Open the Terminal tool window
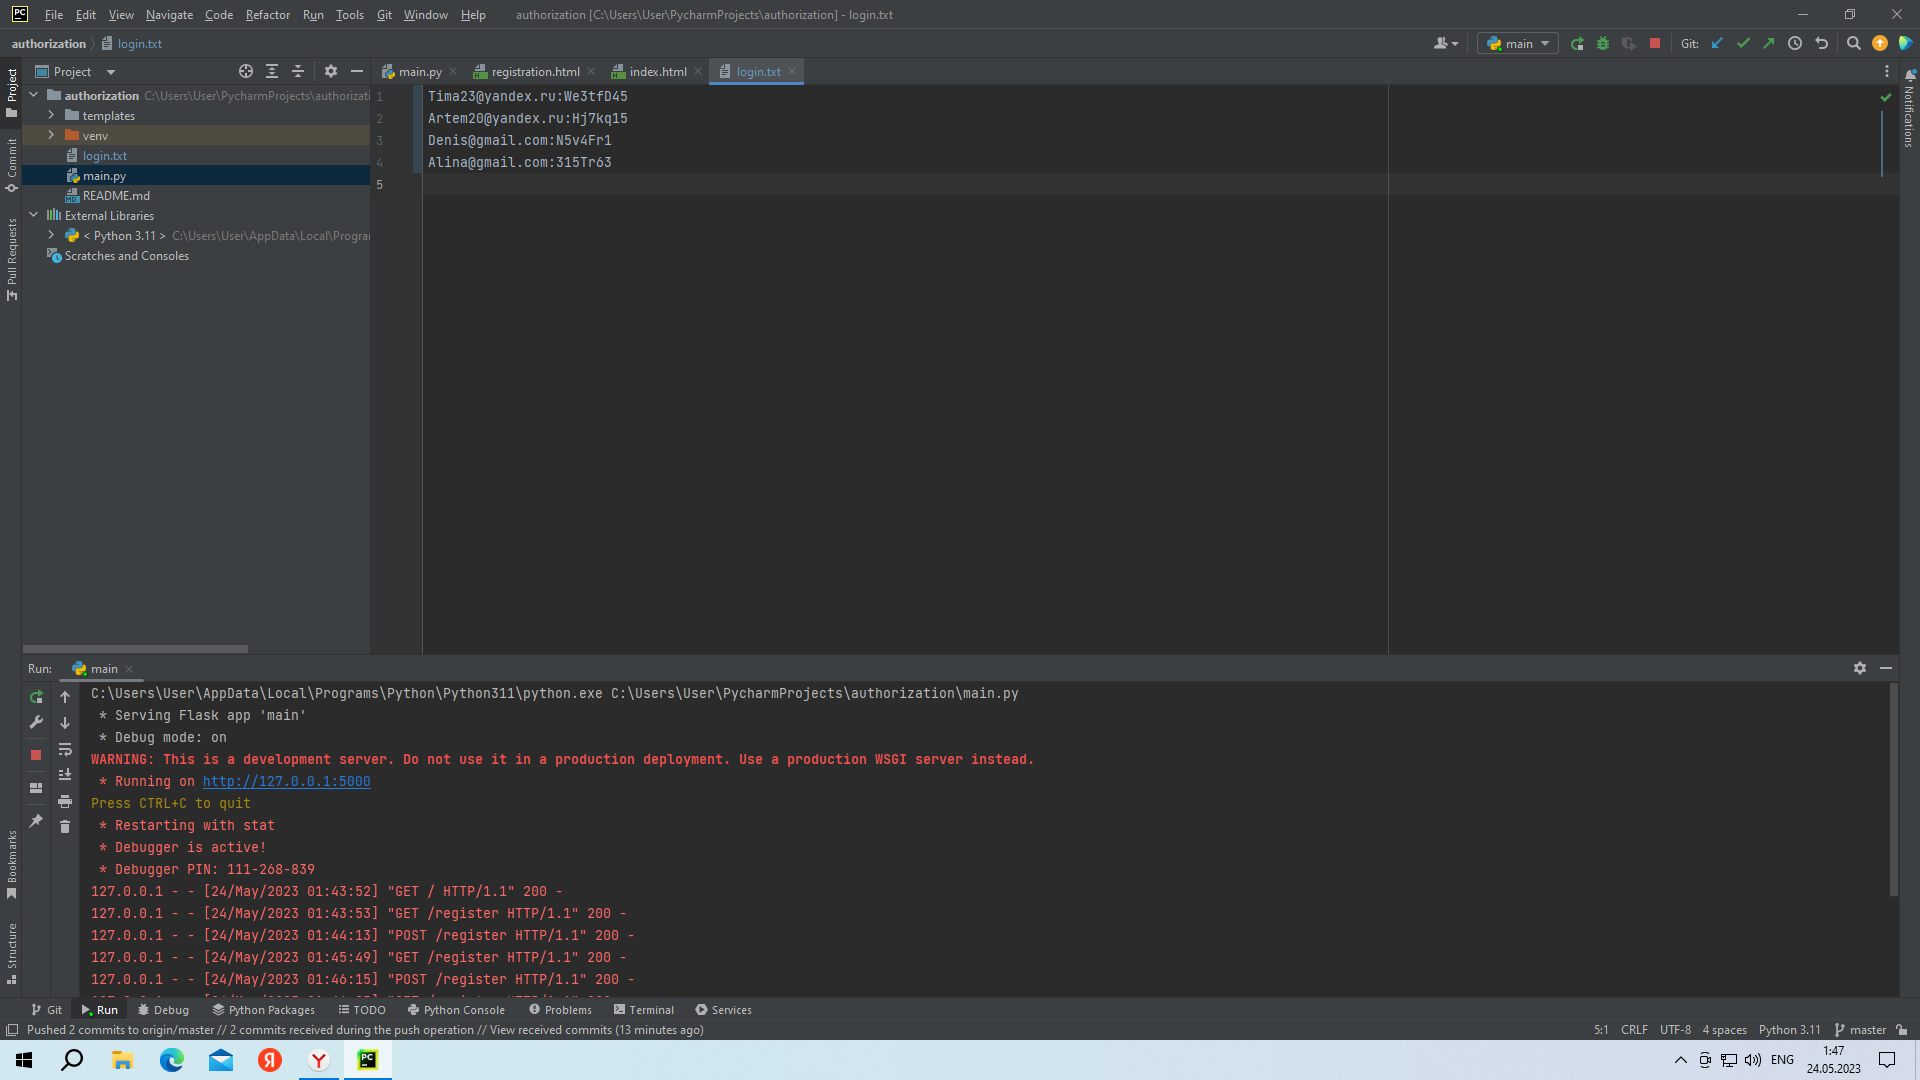Image resolution: width=1920 pixels, height=1080 pixels. pos(644,1010)
